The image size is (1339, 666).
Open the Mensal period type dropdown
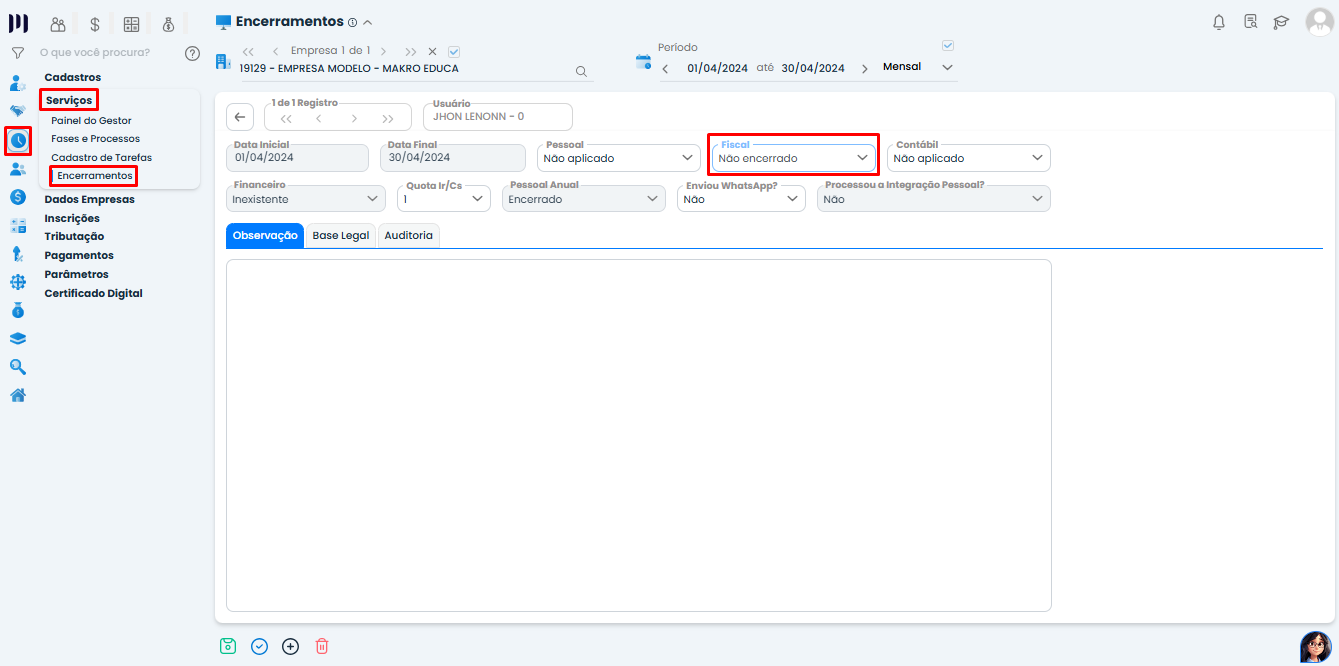click(918, 68)
